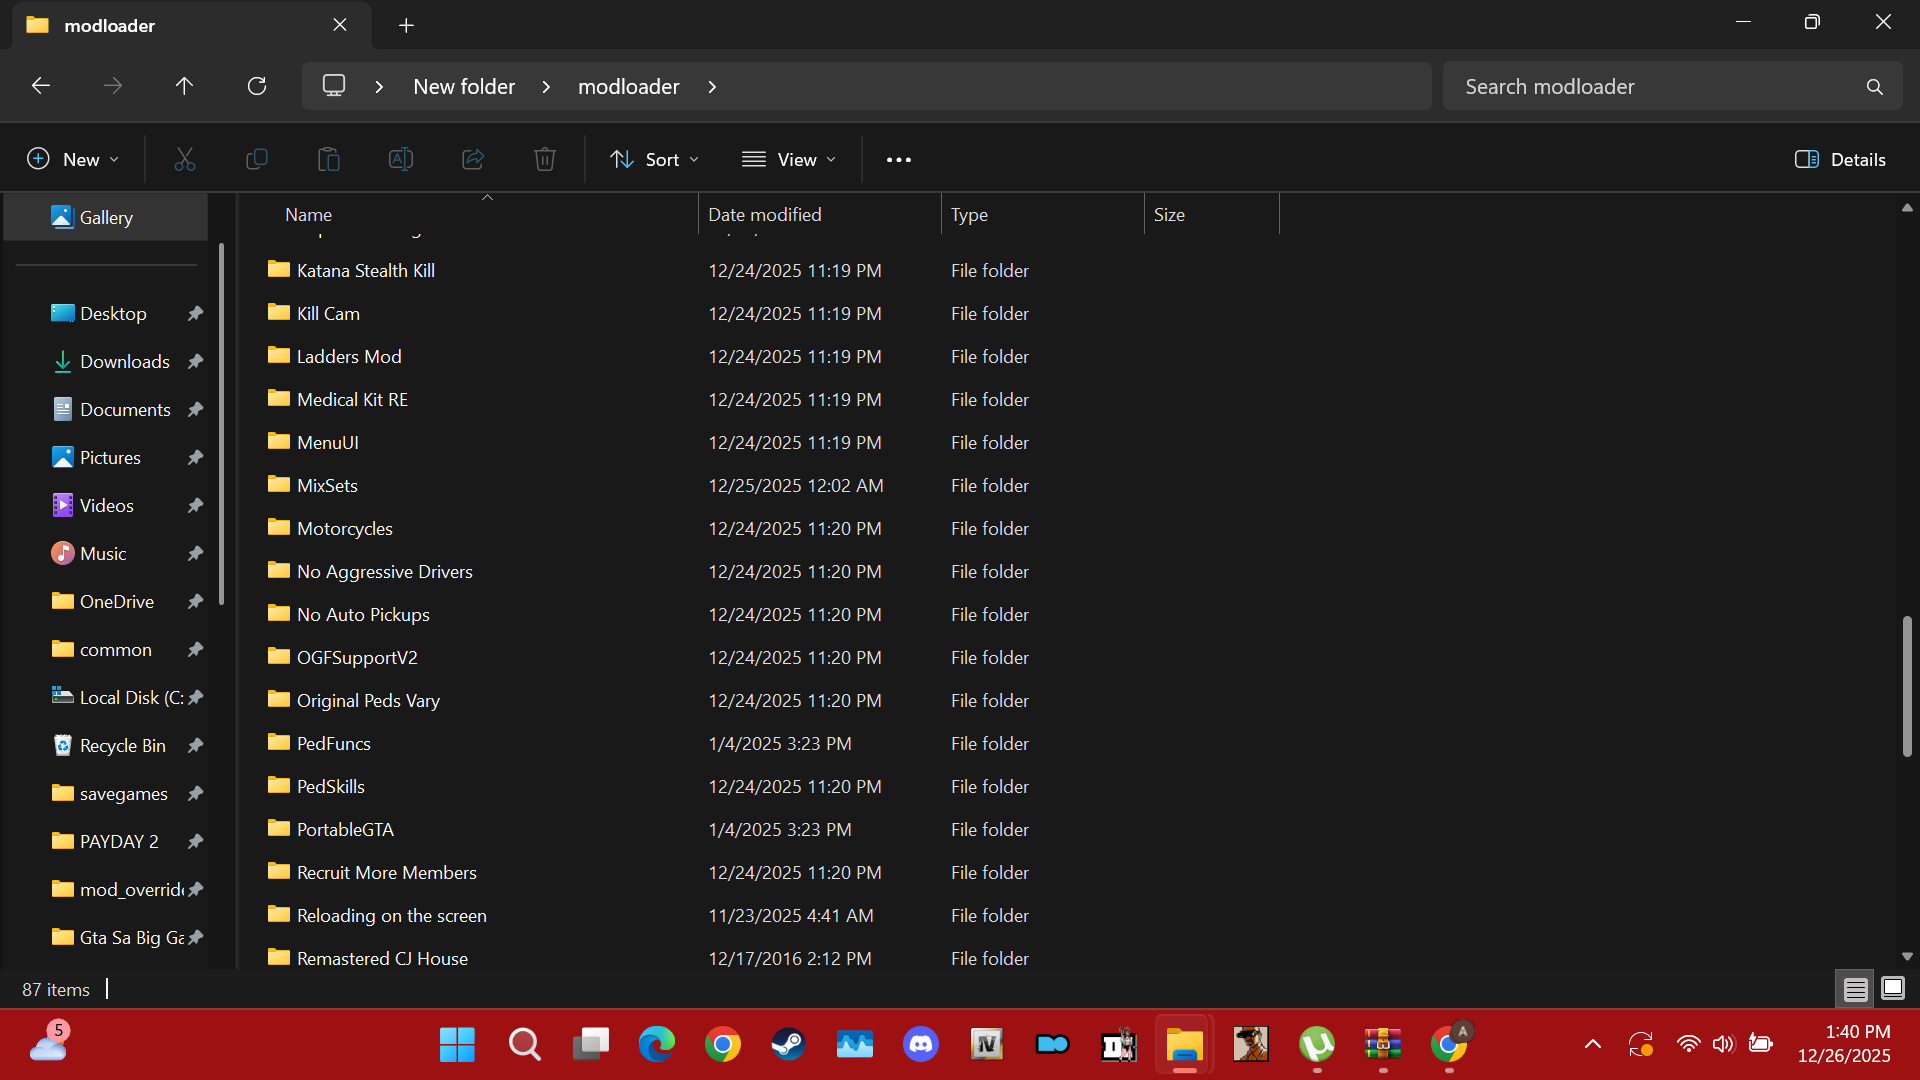Click the Share icon in toolbar
Screen dimensions: 1920x1080
pyautogui.click(x=473, y=159)
